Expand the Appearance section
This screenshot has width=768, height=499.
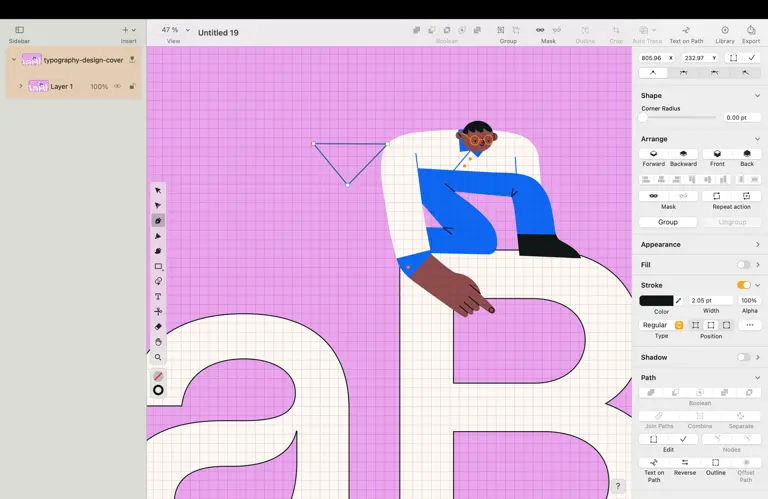(x=757, y=244)
